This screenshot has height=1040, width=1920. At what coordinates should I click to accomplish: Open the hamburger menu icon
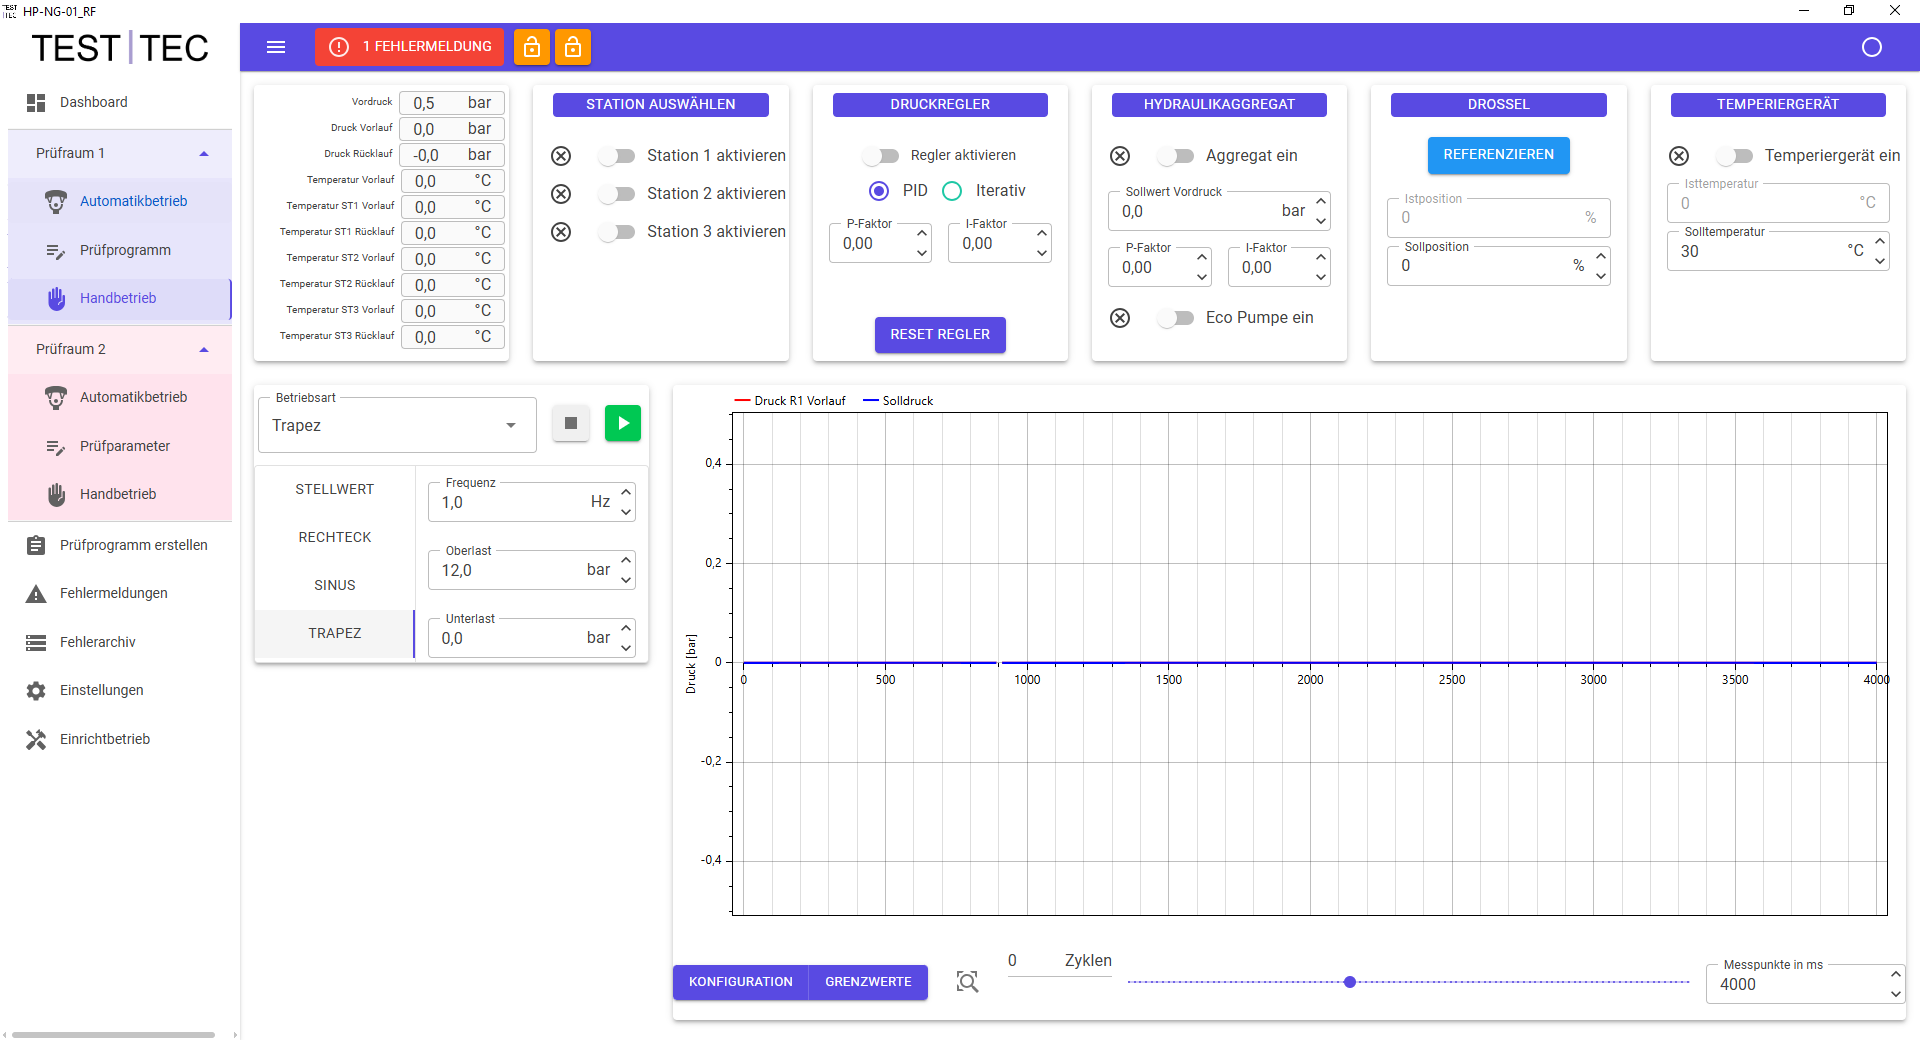(x=276, y=47)
